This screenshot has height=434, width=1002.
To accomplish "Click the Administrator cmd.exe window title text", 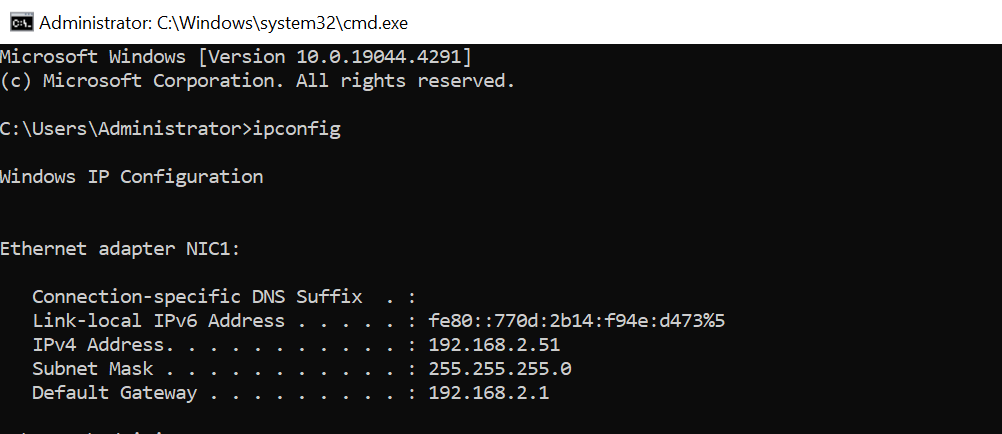I will (223, 24).
